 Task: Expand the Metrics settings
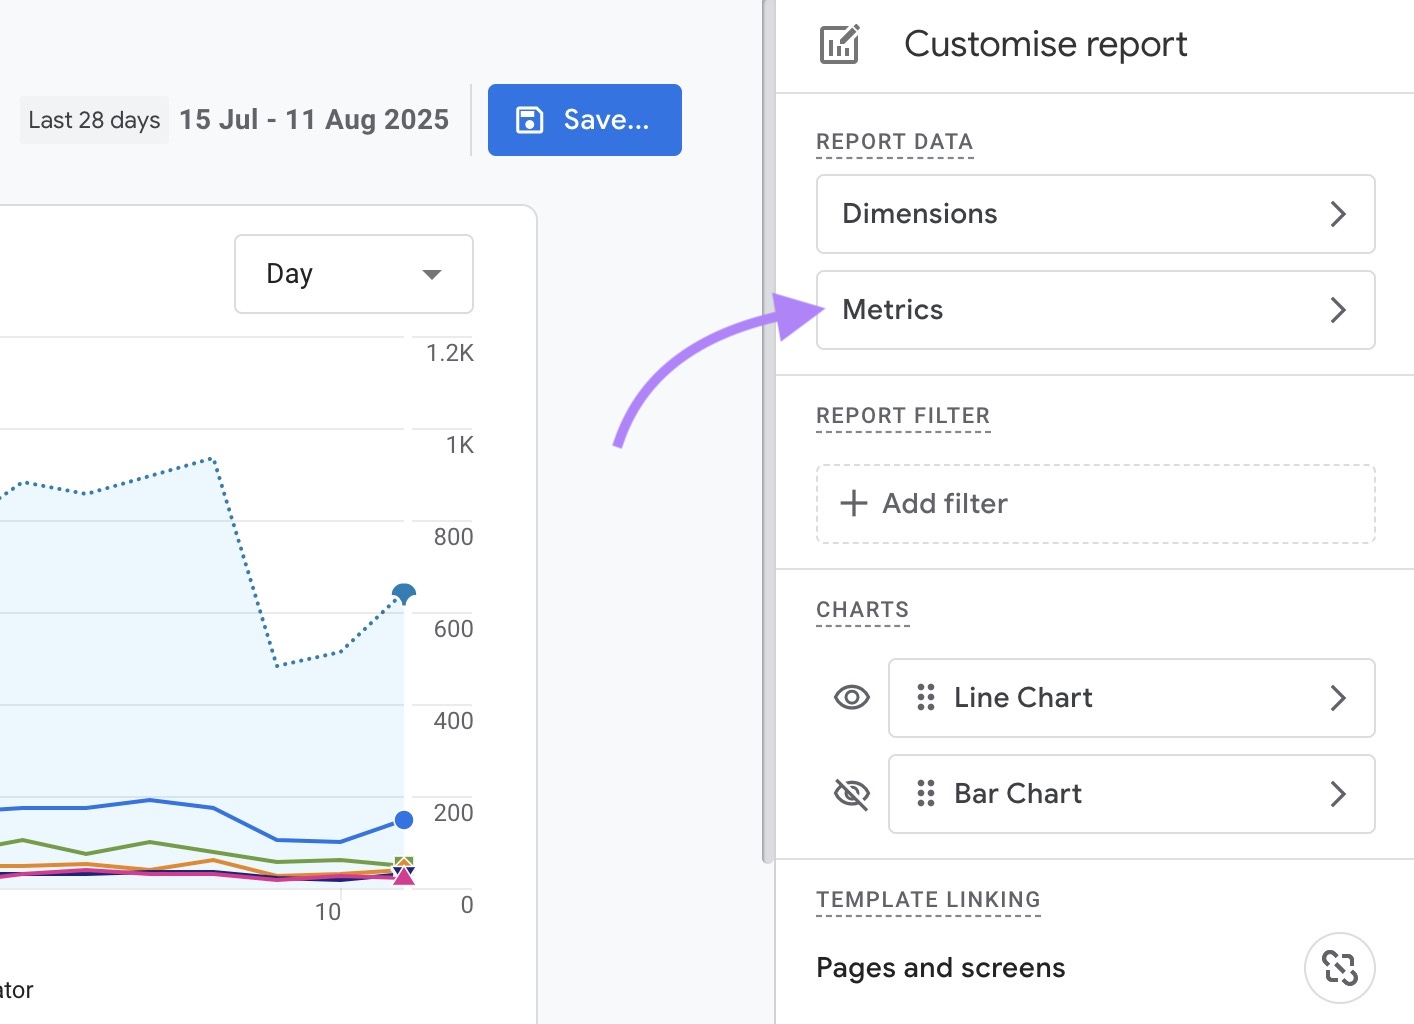[1095, 310]
